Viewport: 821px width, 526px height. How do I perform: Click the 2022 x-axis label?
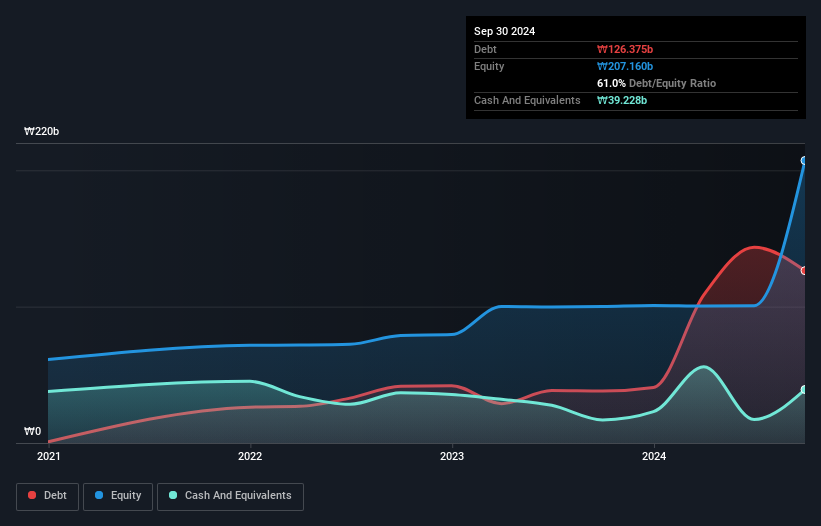pos(250,456)
